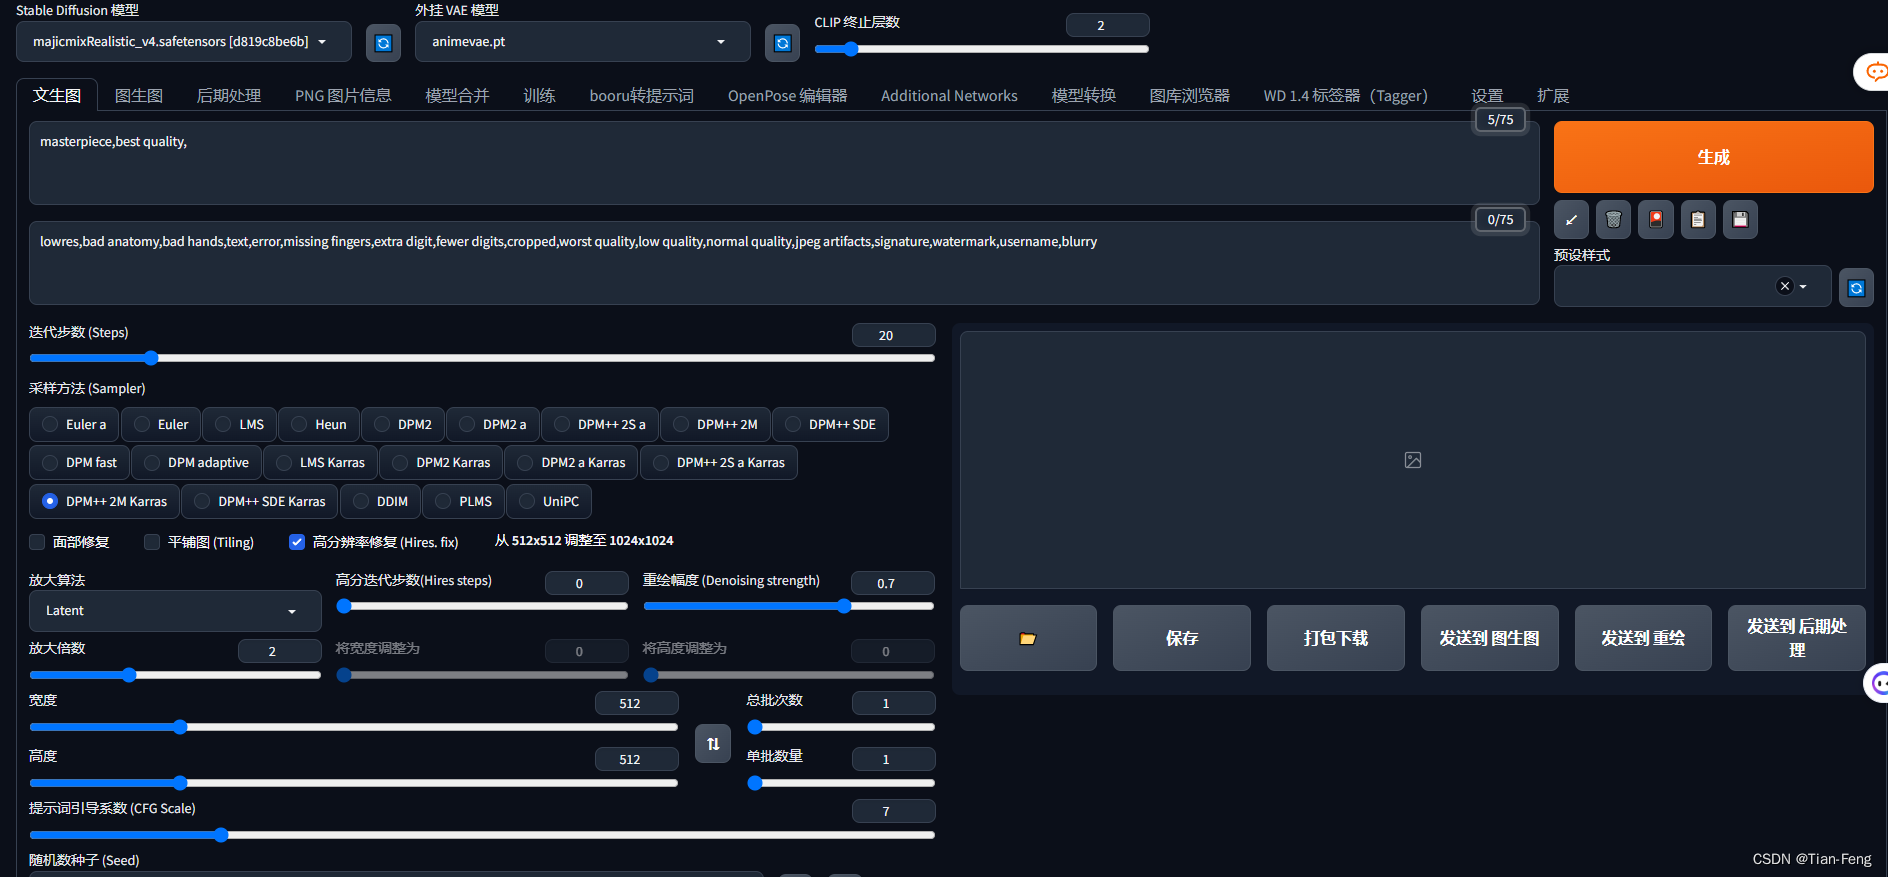The height and width of the screenshot is (877, 1888).
Task: Save prompt as style with floppy disk icon
Action: [x=1740, y=220]
